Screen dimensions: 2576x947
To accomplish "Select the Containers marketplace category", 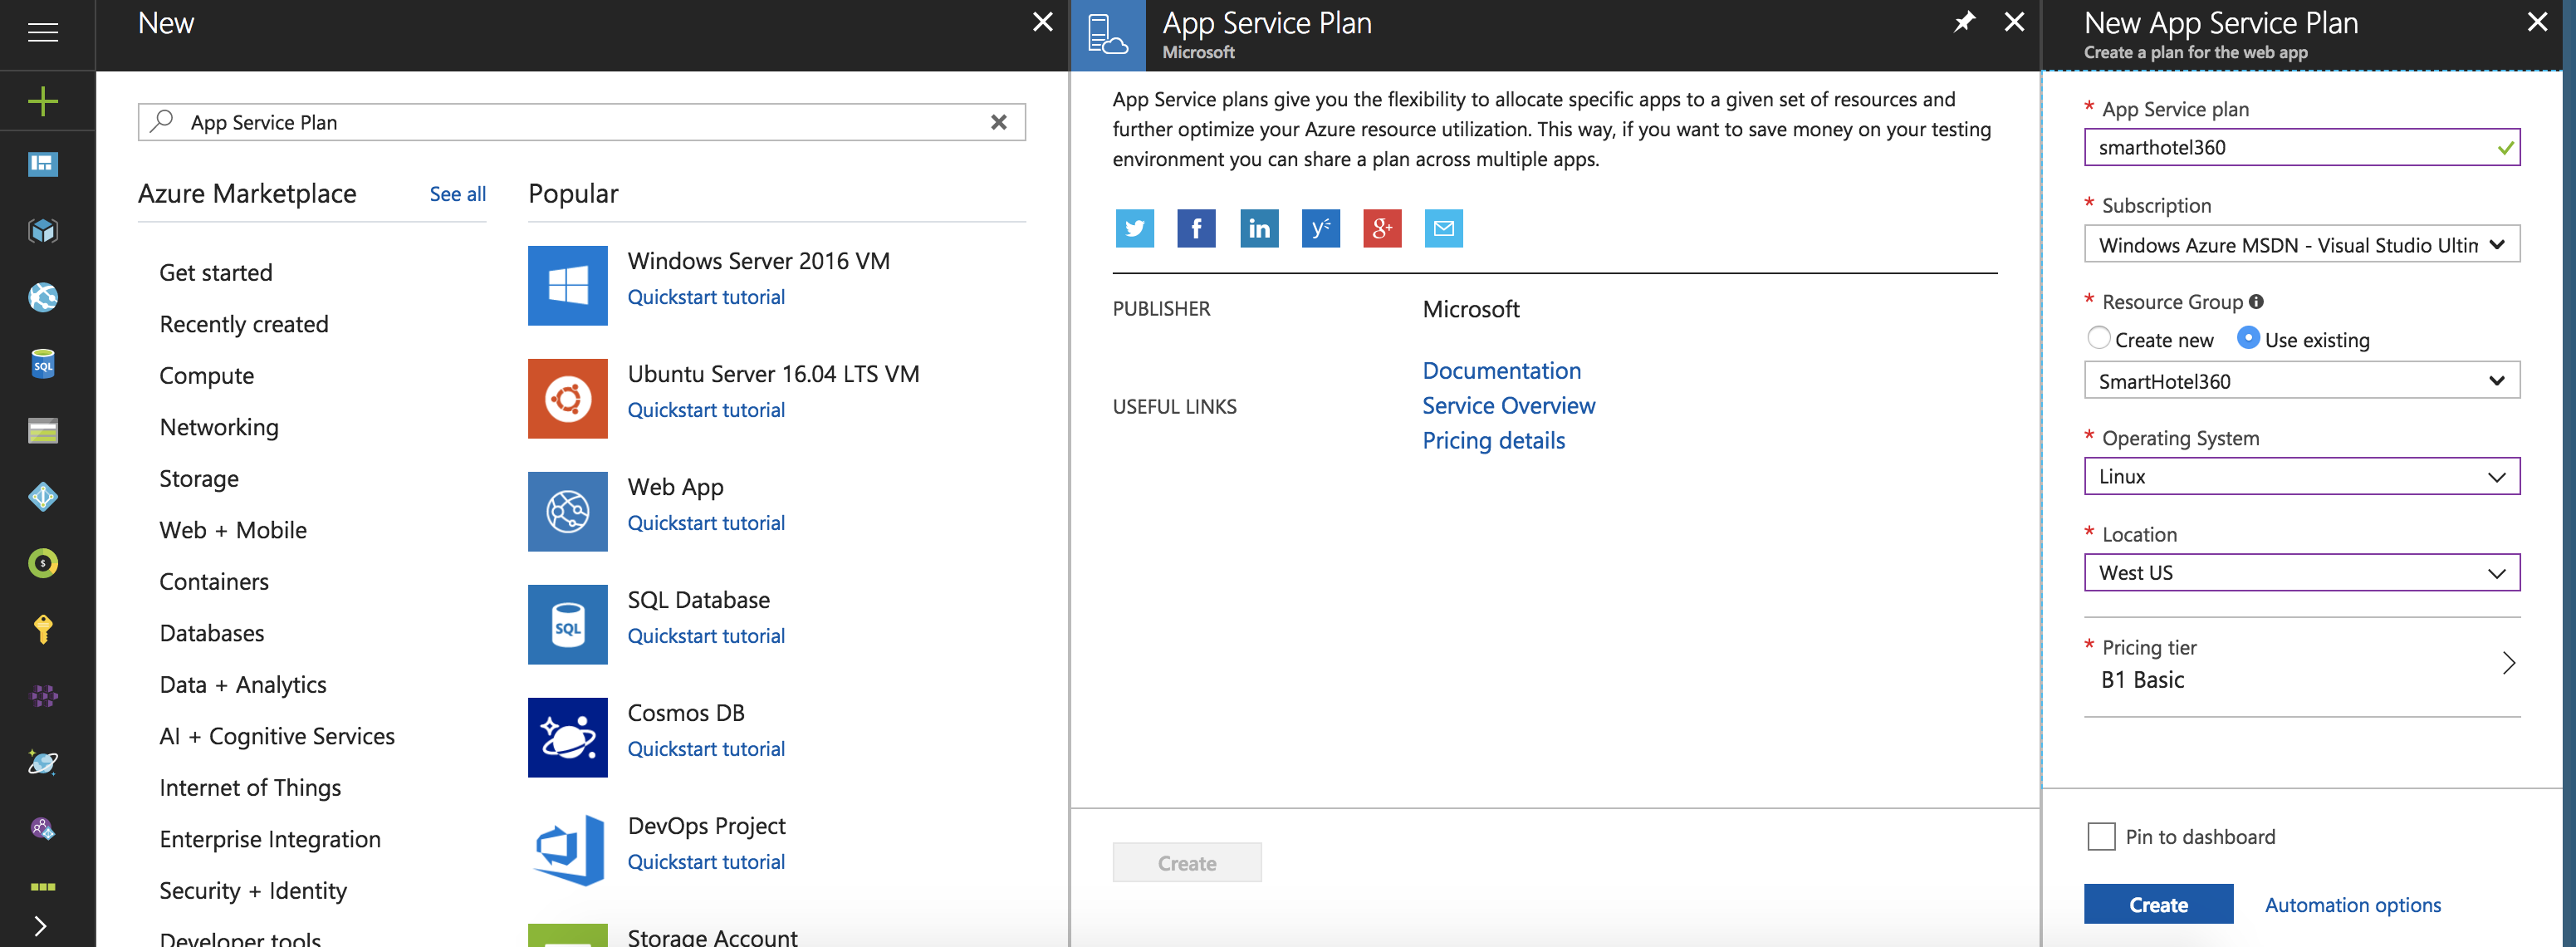I will pyautogui.click(x=214, y=582).
